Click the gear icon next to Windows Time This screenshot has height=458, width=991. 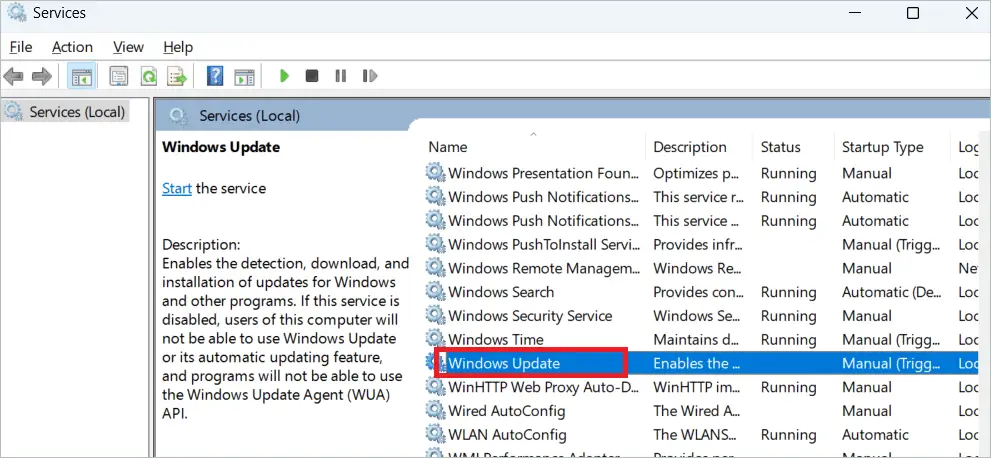pyautogui.click(x=435, y=339)
